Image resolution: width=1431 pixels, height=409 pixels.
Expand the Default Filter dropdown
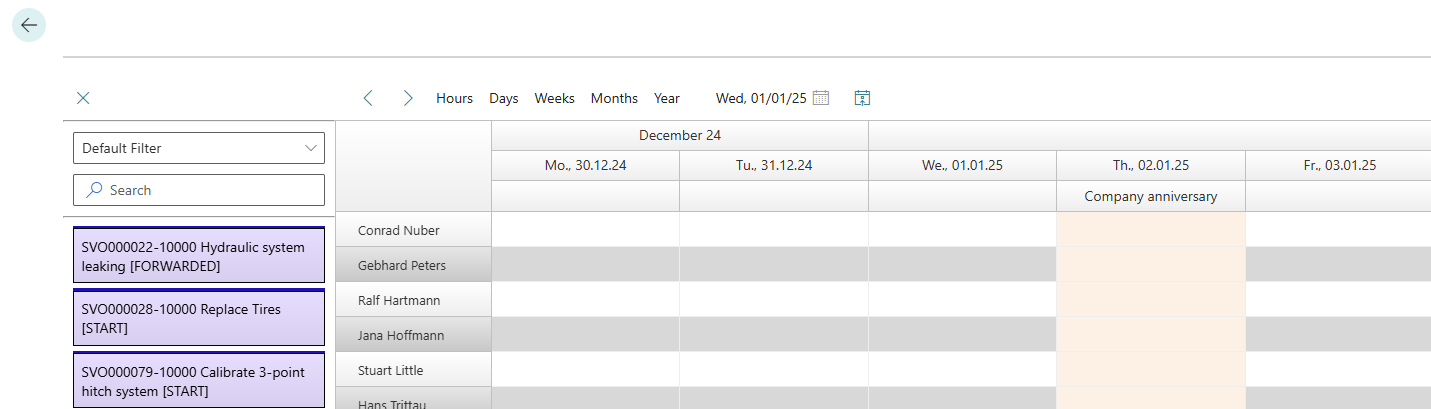(309, 148)
